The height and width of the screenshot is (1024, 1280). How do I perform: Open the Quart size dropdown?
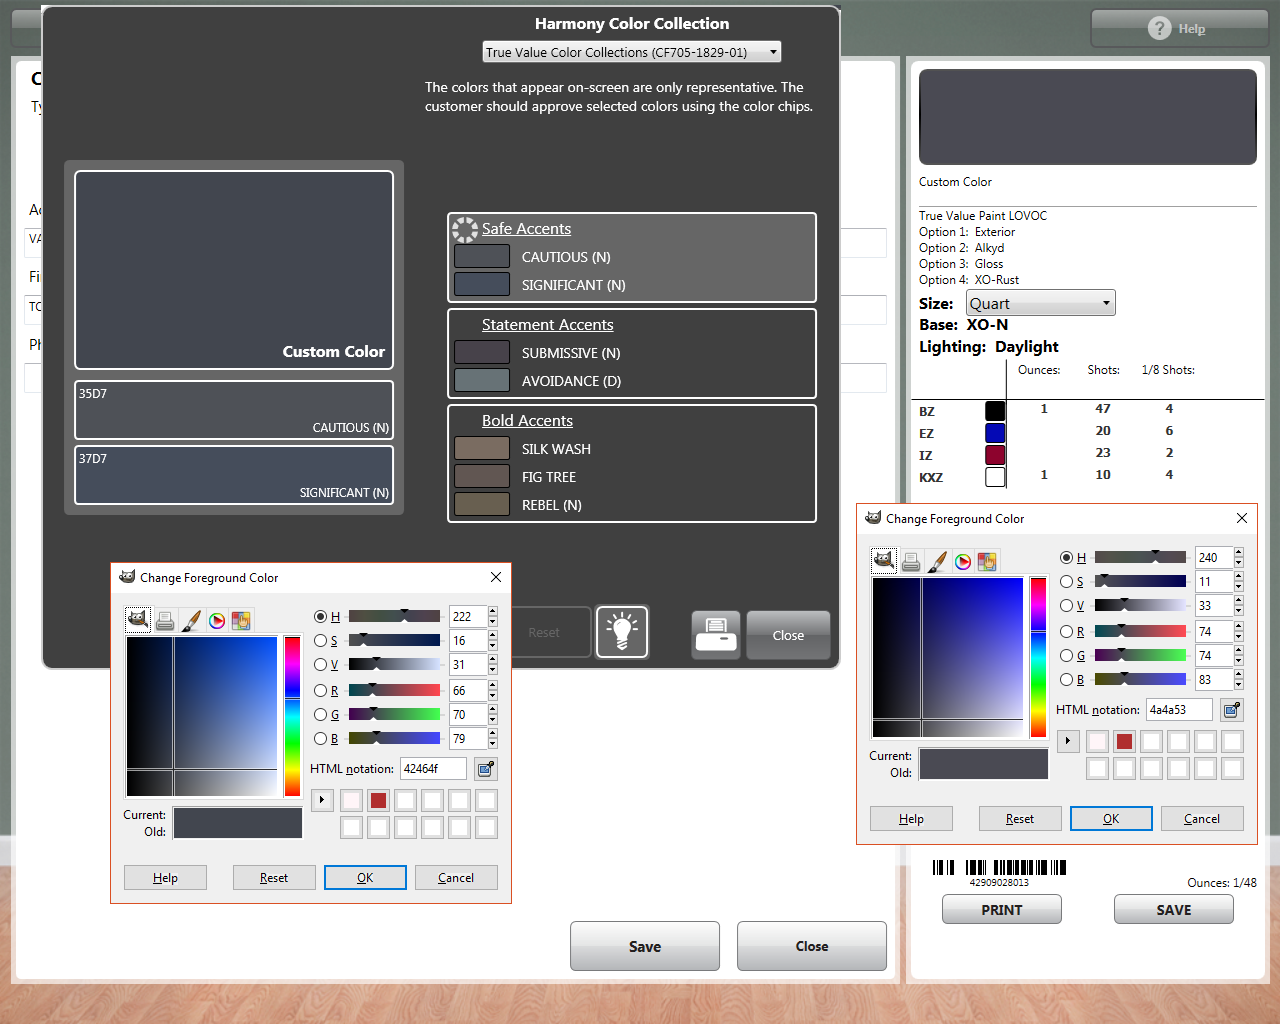pyautogui.click(x=1040, y=303)
